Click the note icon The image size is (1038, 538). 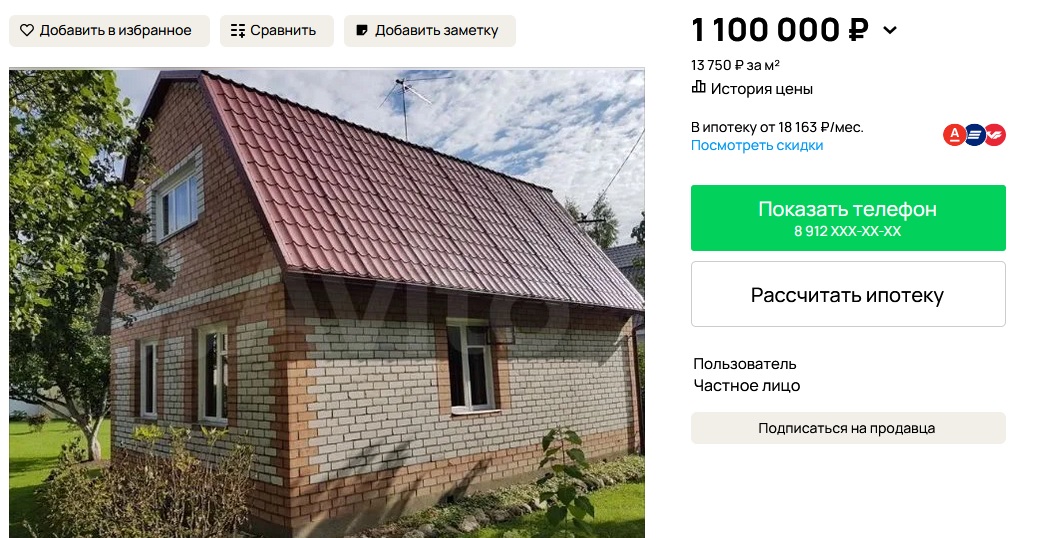[362, 31]
